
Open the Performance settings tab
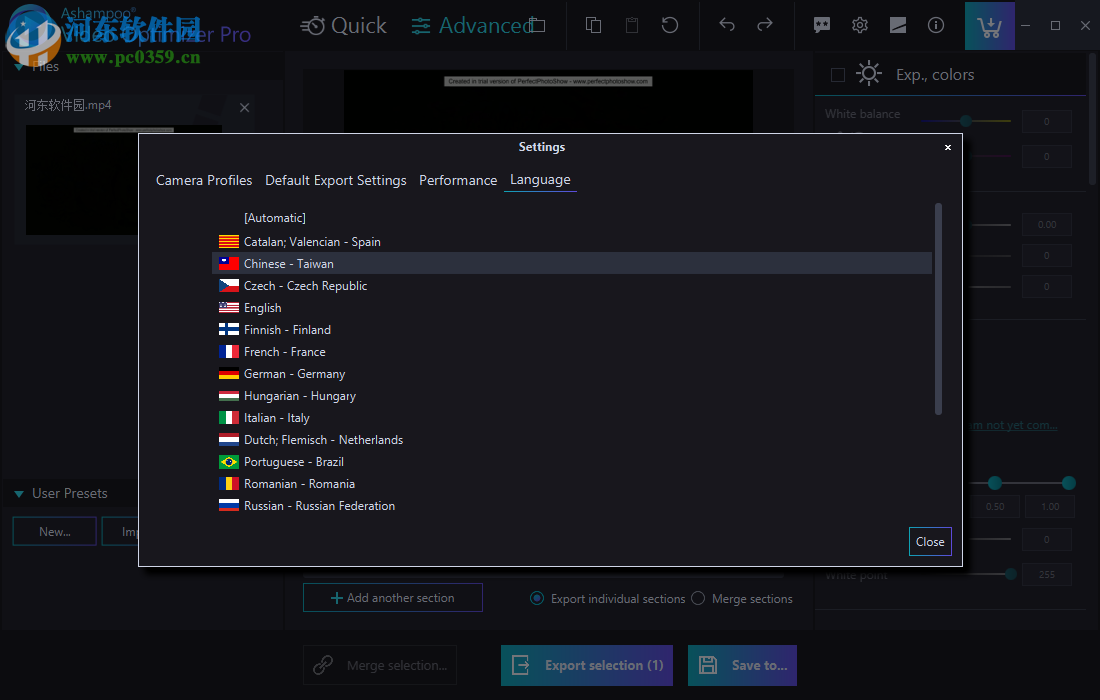pyautogui.click(x=458, y=180)
